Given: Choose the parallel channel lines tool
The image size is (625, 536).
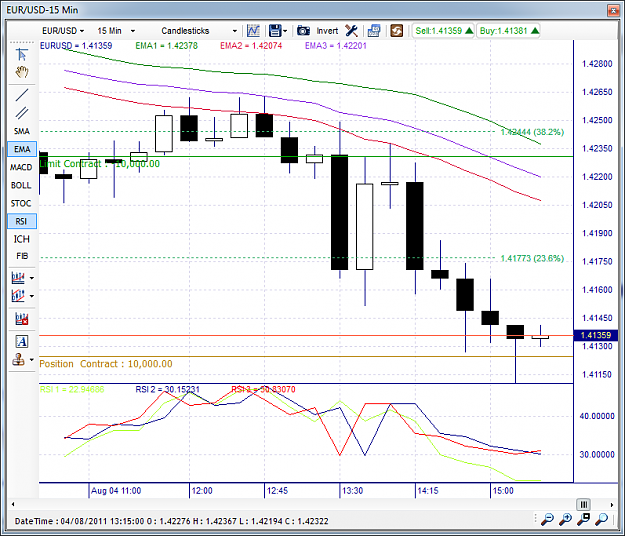Looking at the screenshot, I should [x=22, y=113].
